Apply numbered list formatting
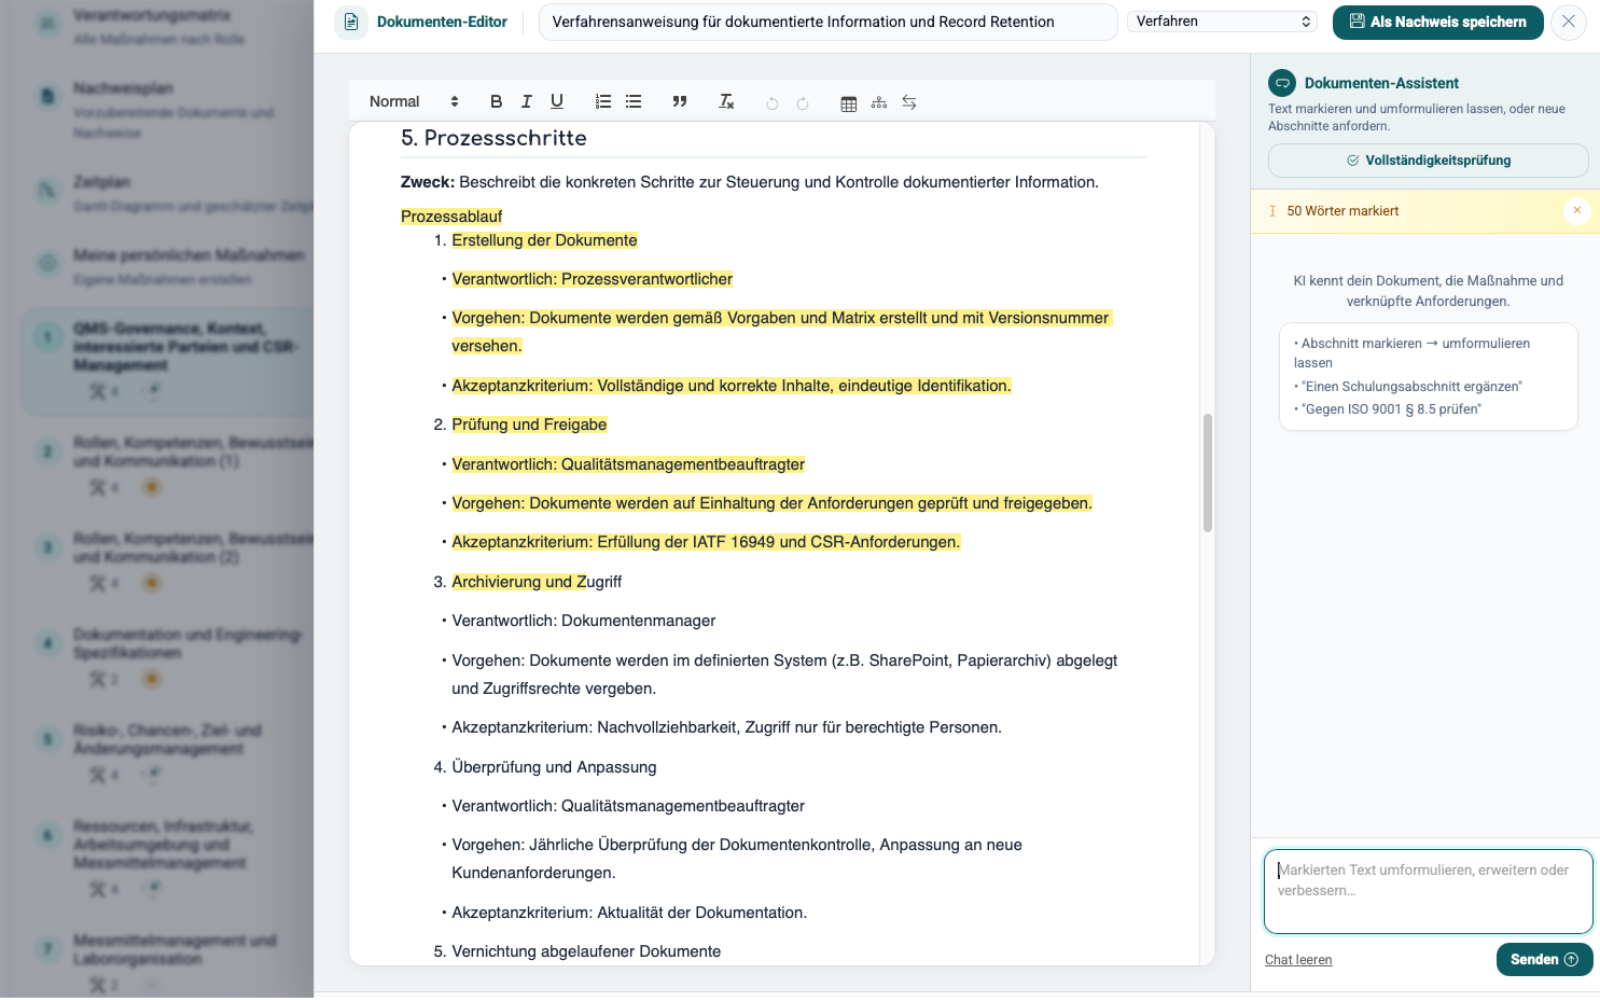Image resolution: width=1600 pixels, height=1000 pixels. pyautogui.click(x=603, y=101)
